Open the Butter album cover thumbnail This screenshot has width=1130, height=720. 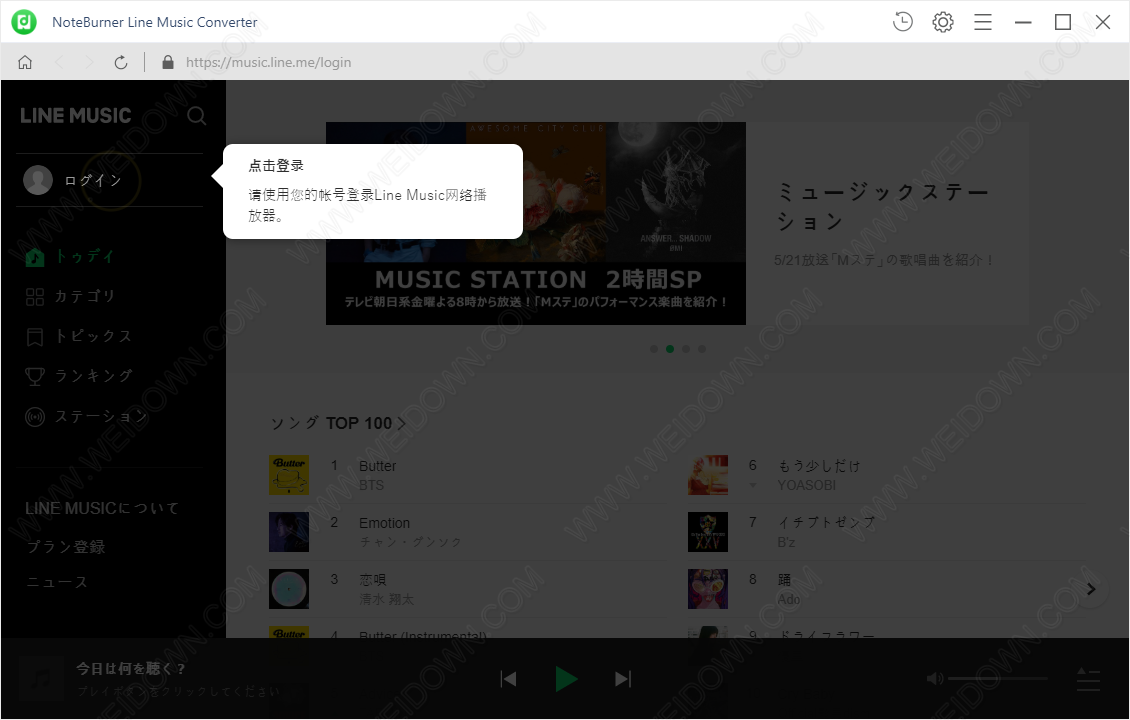[x=289, y=475]
